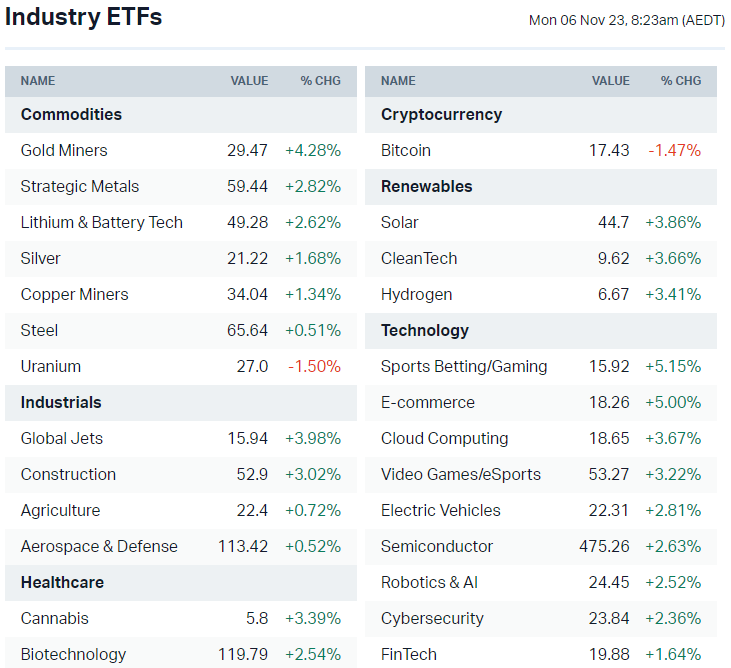731x668 pixels.
Task: Open the Solar ETF entry
Action: tap(400, 222)
